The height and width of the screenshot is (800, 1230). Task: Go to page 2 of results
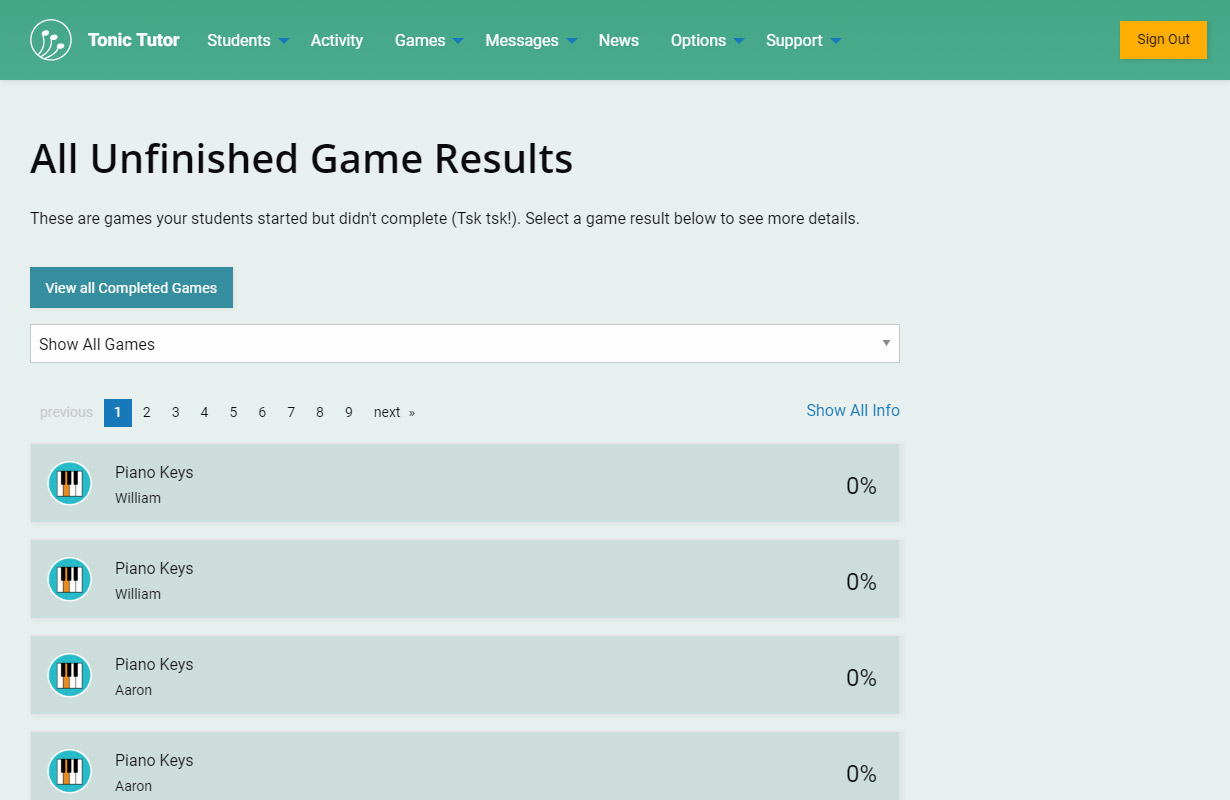point(147,412)
